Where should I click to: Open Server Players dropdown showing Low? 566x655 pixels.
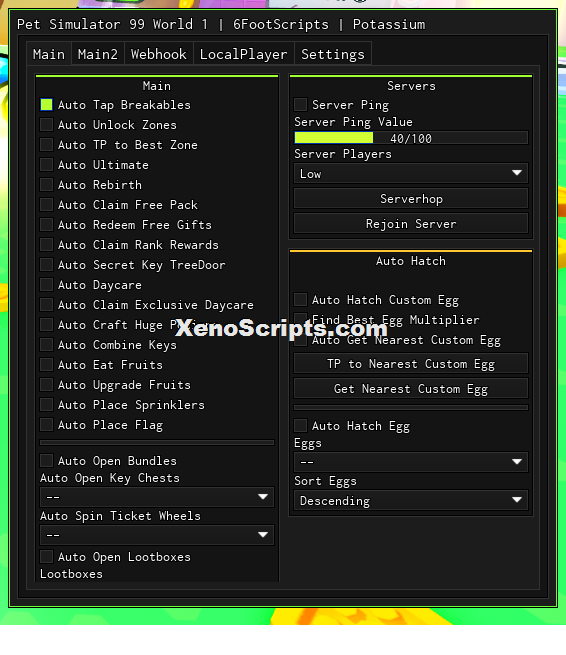(x=411, y=173)
